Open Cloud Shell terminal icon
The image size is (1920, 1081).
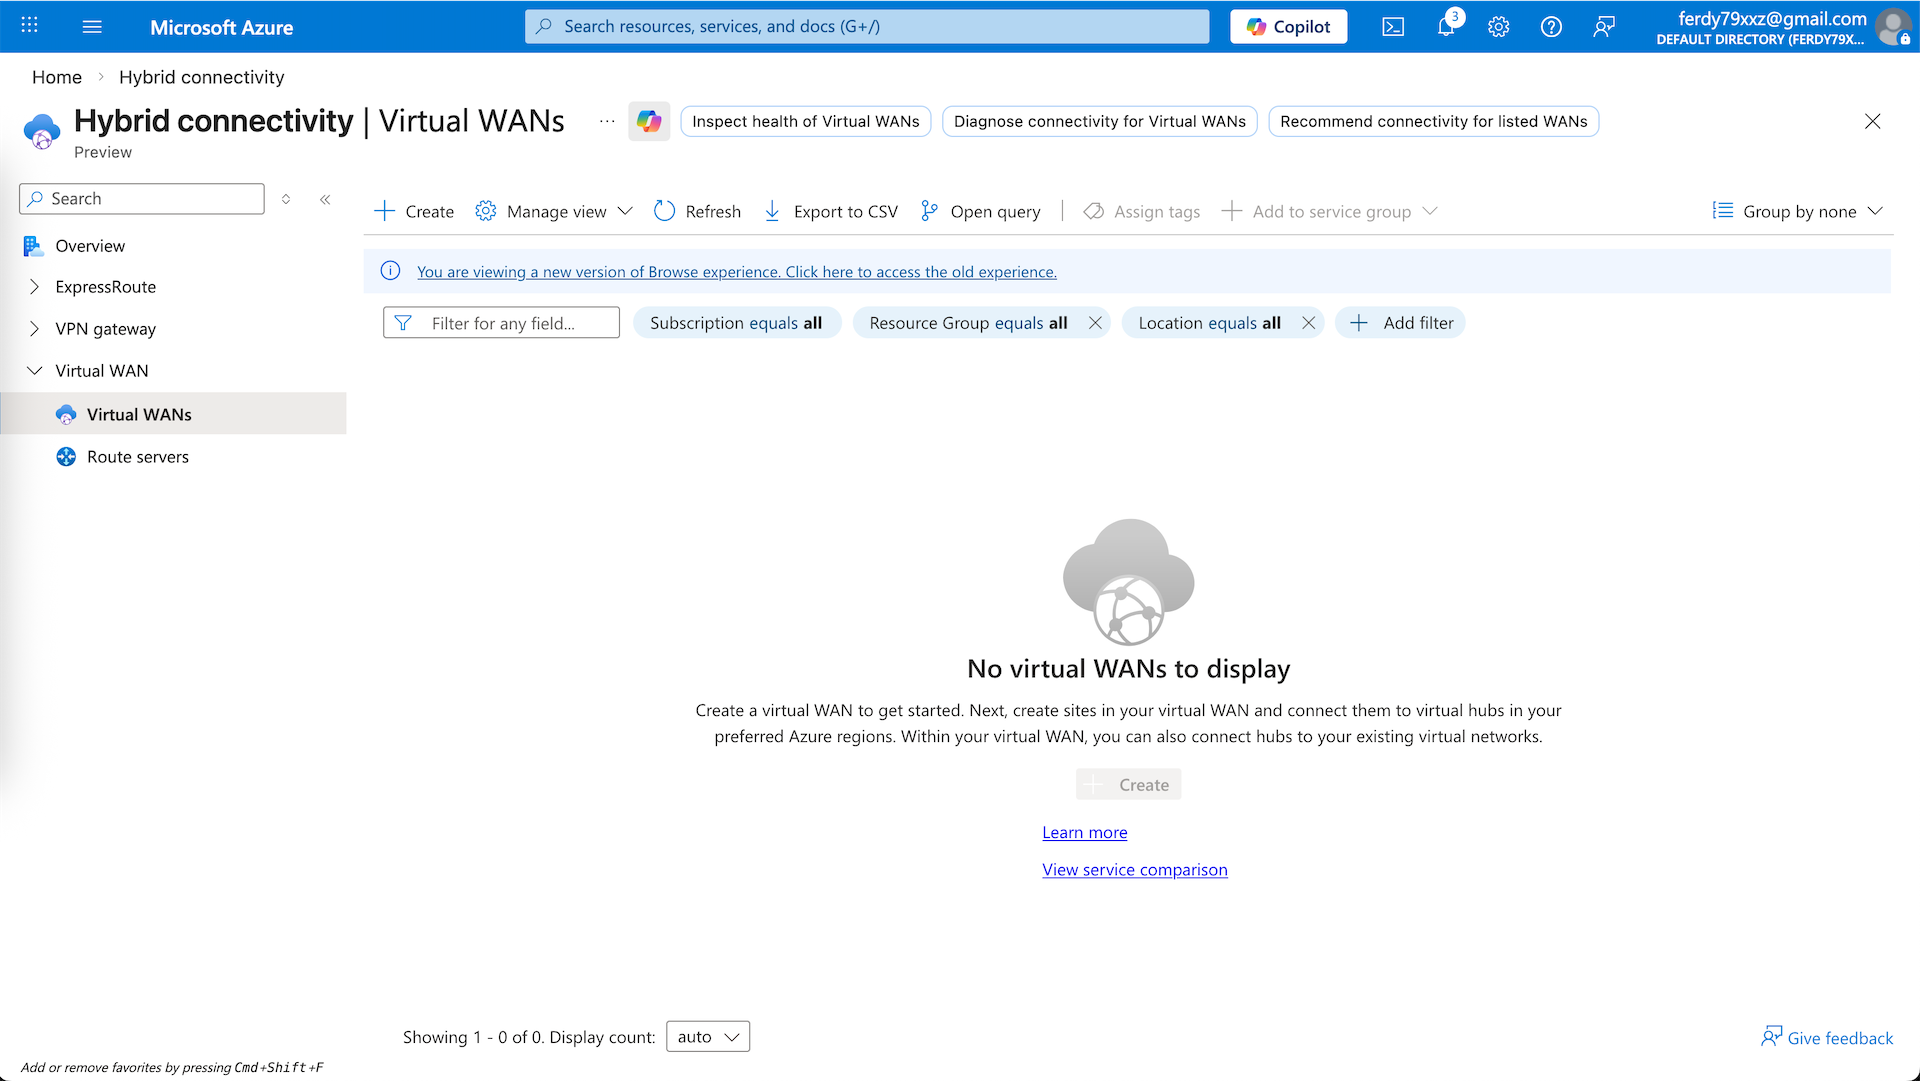click(1393, 27)
